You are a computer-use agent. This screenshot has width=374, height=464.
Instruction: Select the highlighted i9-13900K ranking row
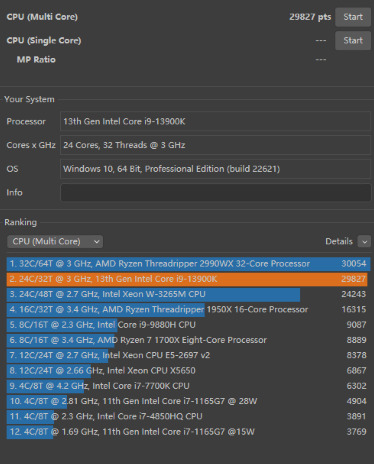point(188,279)
